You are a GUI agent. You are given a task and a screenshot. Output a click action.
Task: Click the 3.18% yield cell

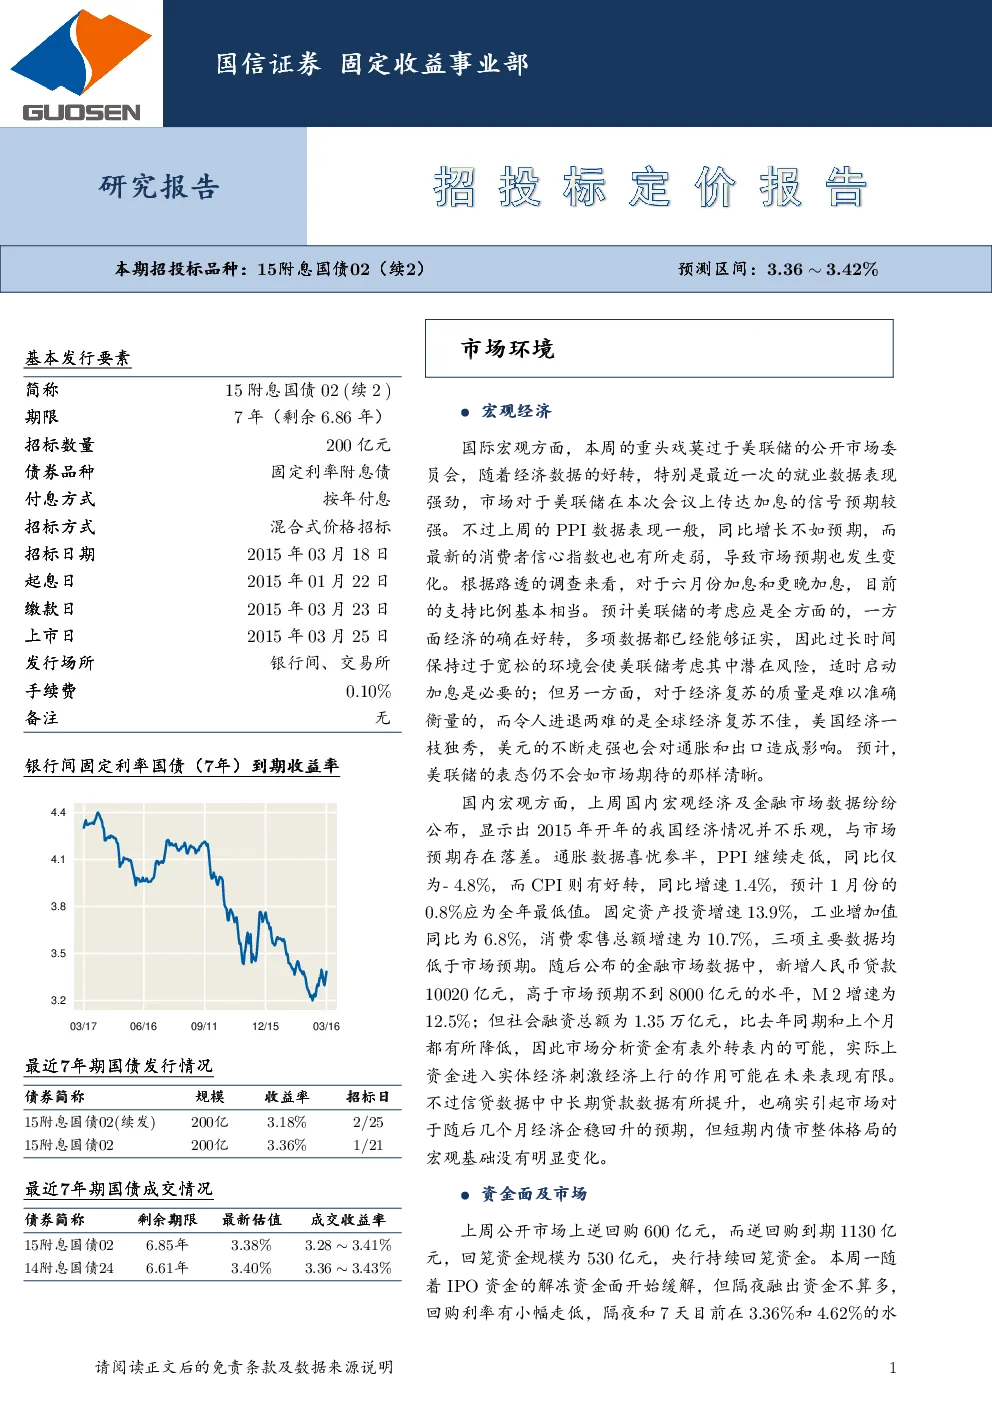[x=287, y=1122]
